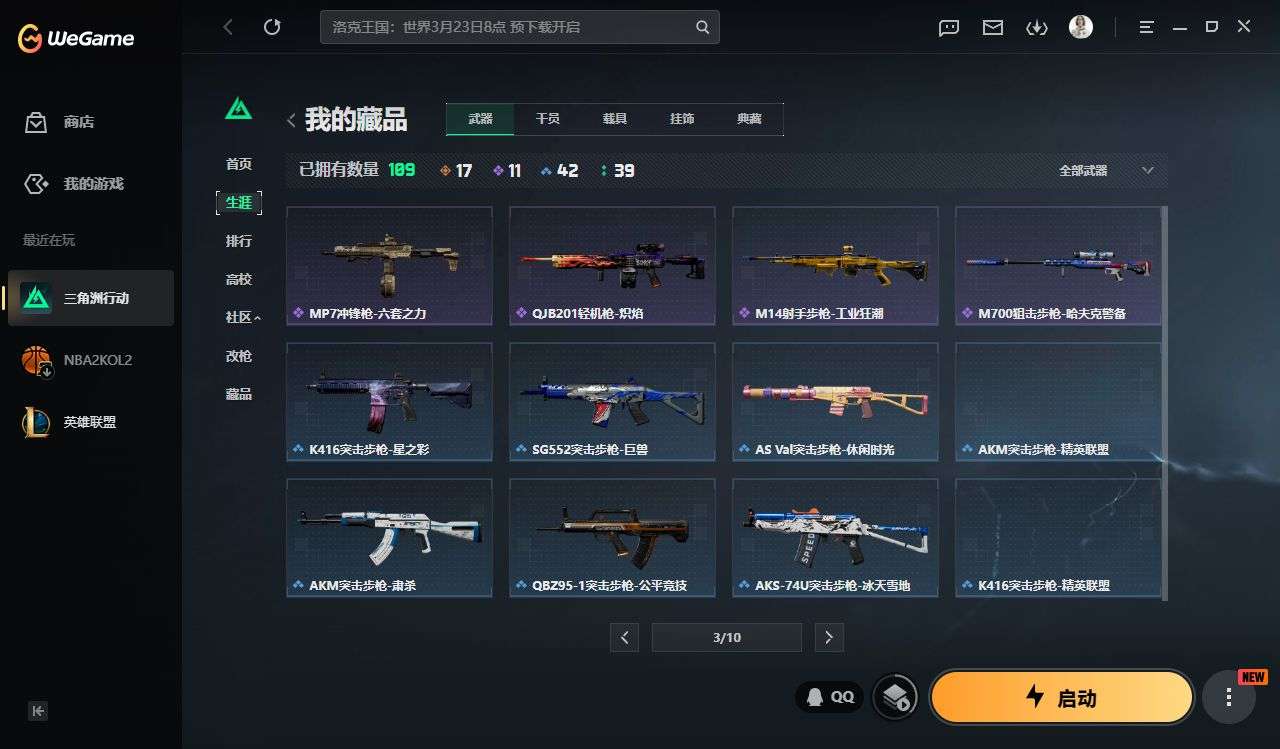1280x749 pixels.
Task: Open the download manager icon
Action: (1037, 28)
